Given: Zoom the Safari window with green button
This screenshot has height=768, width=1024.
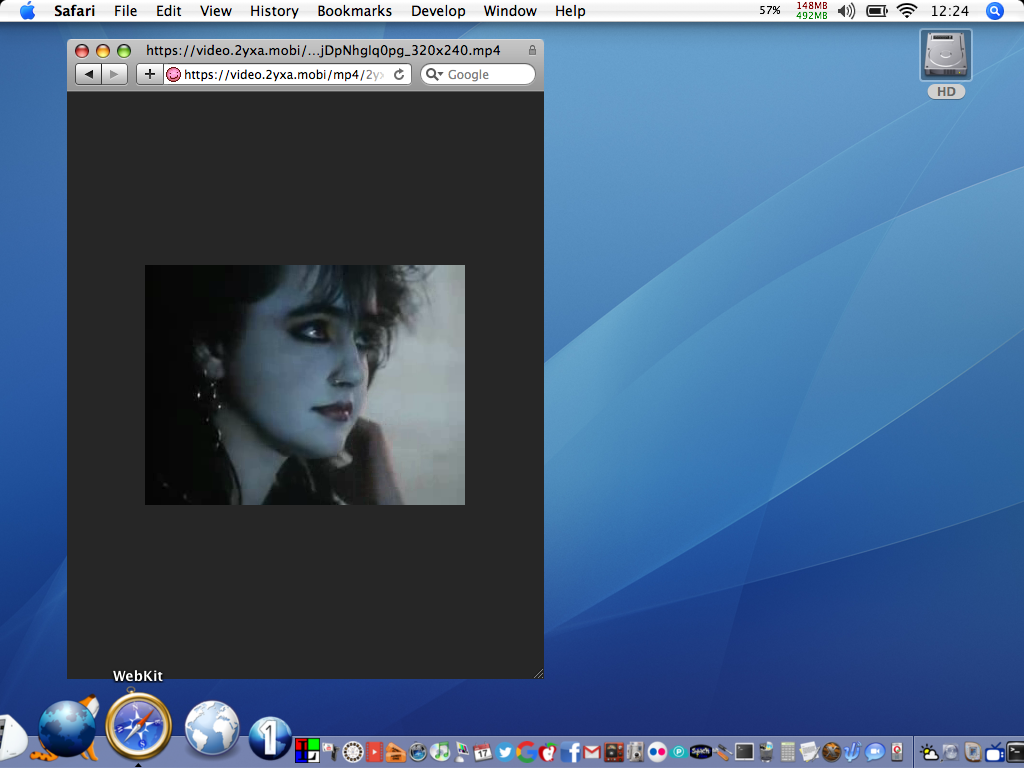Looking at the screenshot, I should tap(123, 51).
